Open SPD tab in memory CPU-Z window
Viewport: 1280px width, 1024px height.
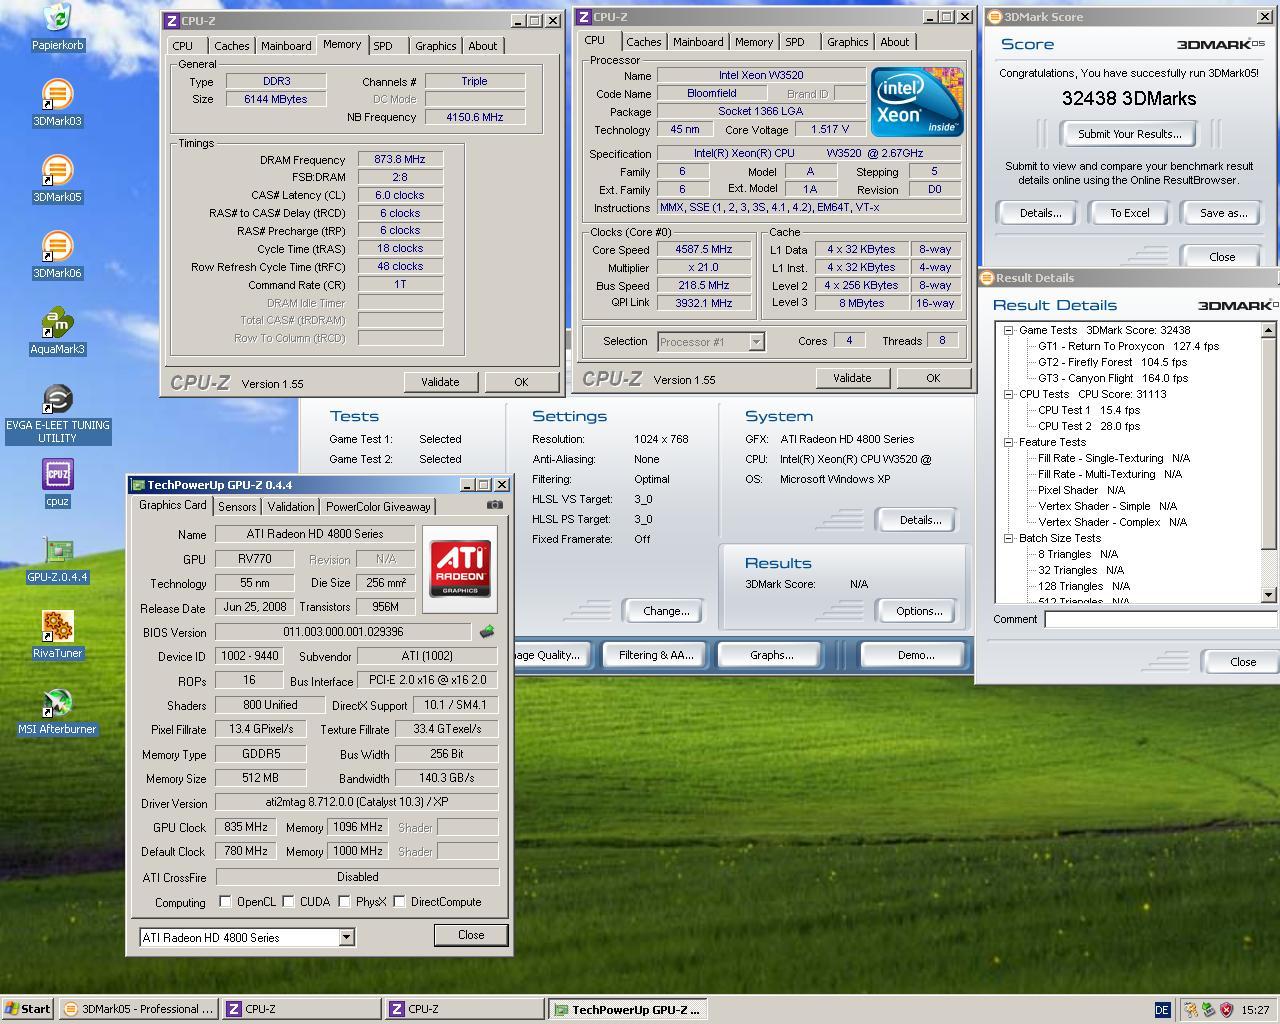[382, 46]
